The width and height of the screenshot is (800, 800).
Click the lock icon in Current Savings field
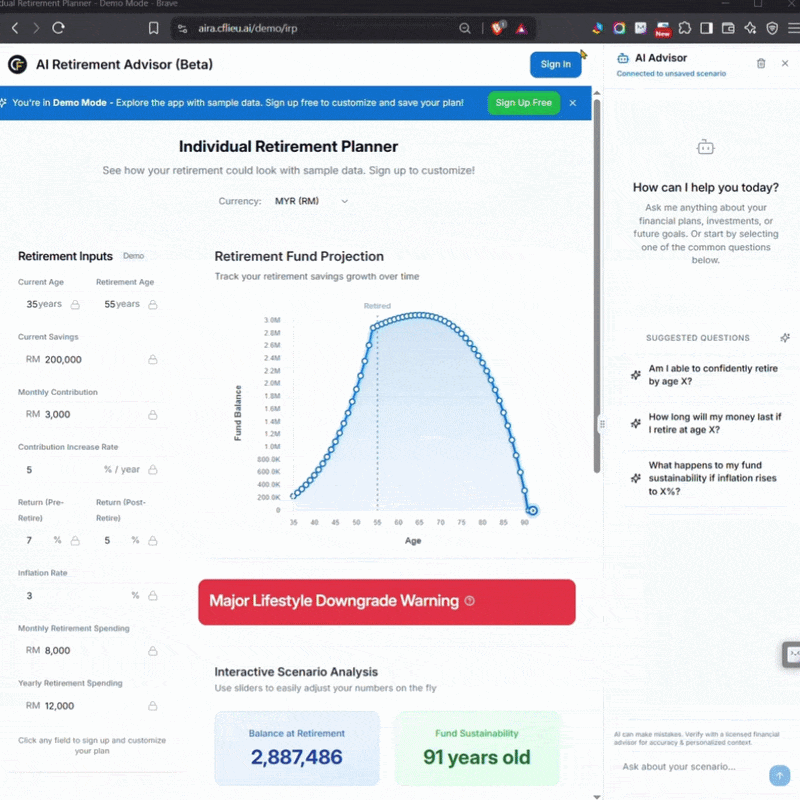pos(153,360)
